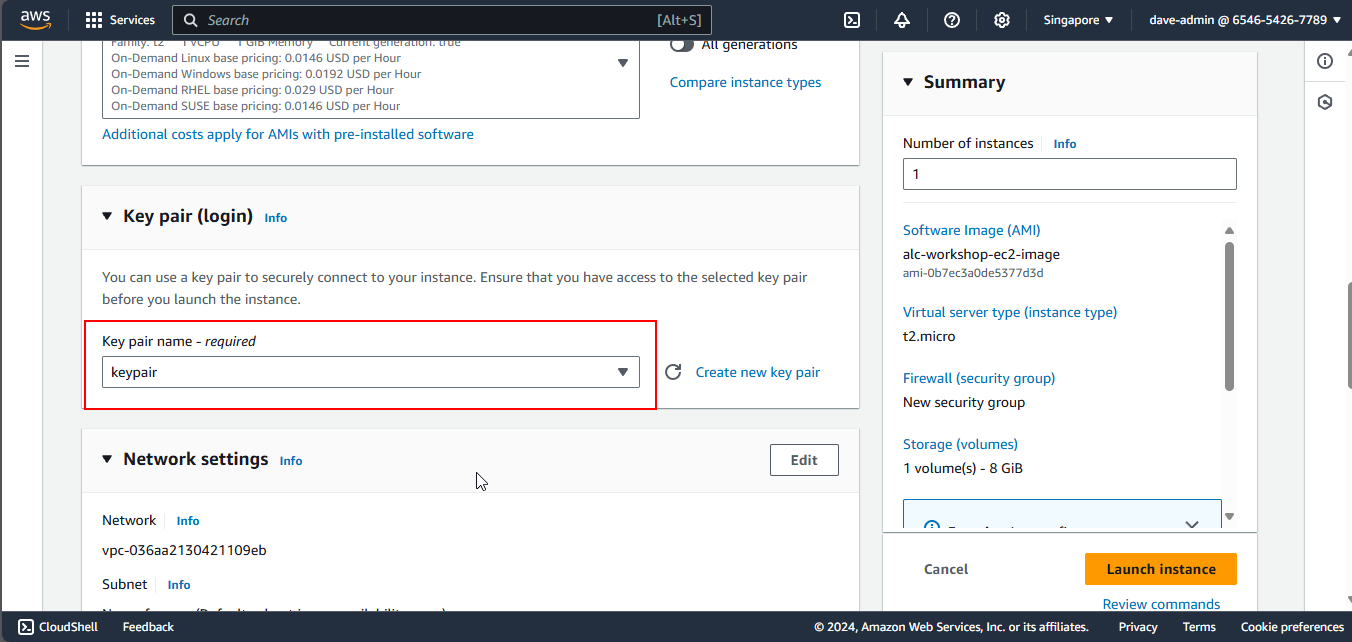
Task: Click the orange Launch instance button
Action: (x=1160, y=569)
